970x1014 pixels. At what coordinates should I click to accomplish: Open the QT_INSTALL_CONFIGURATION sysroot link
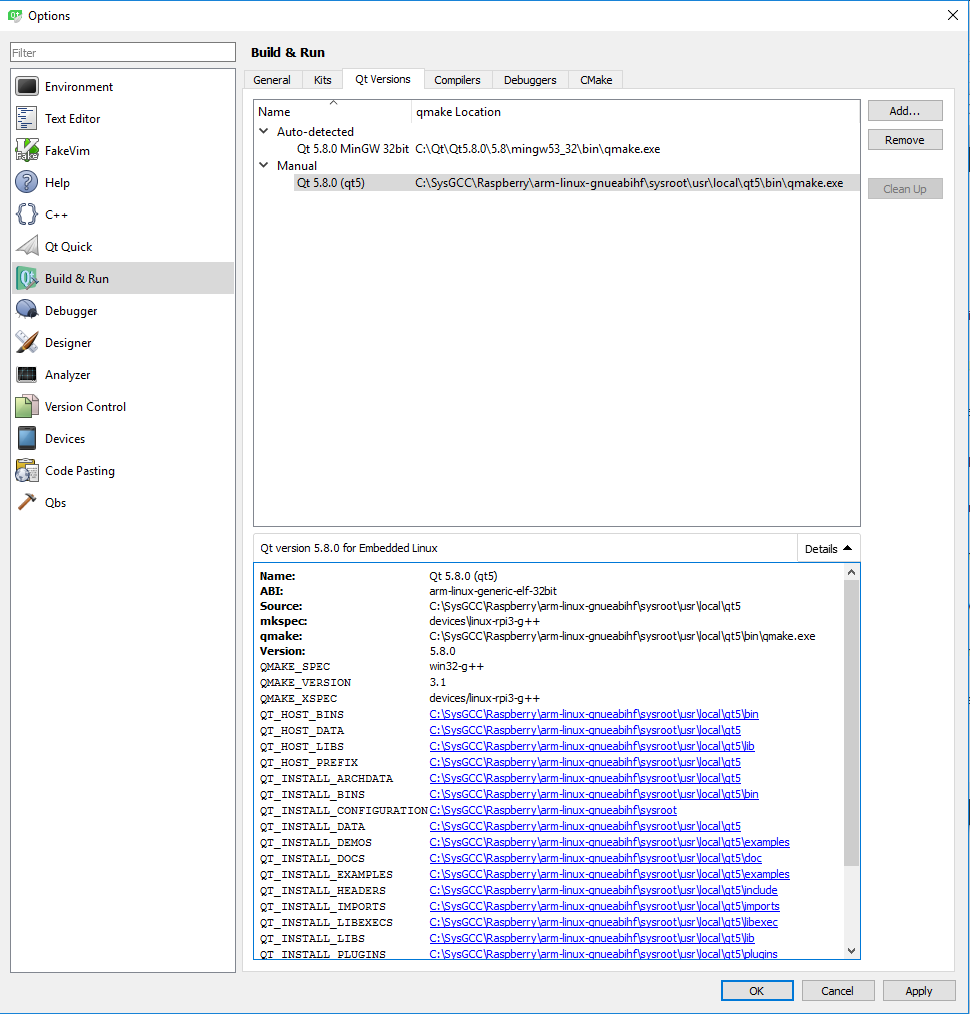click(553, 810)
